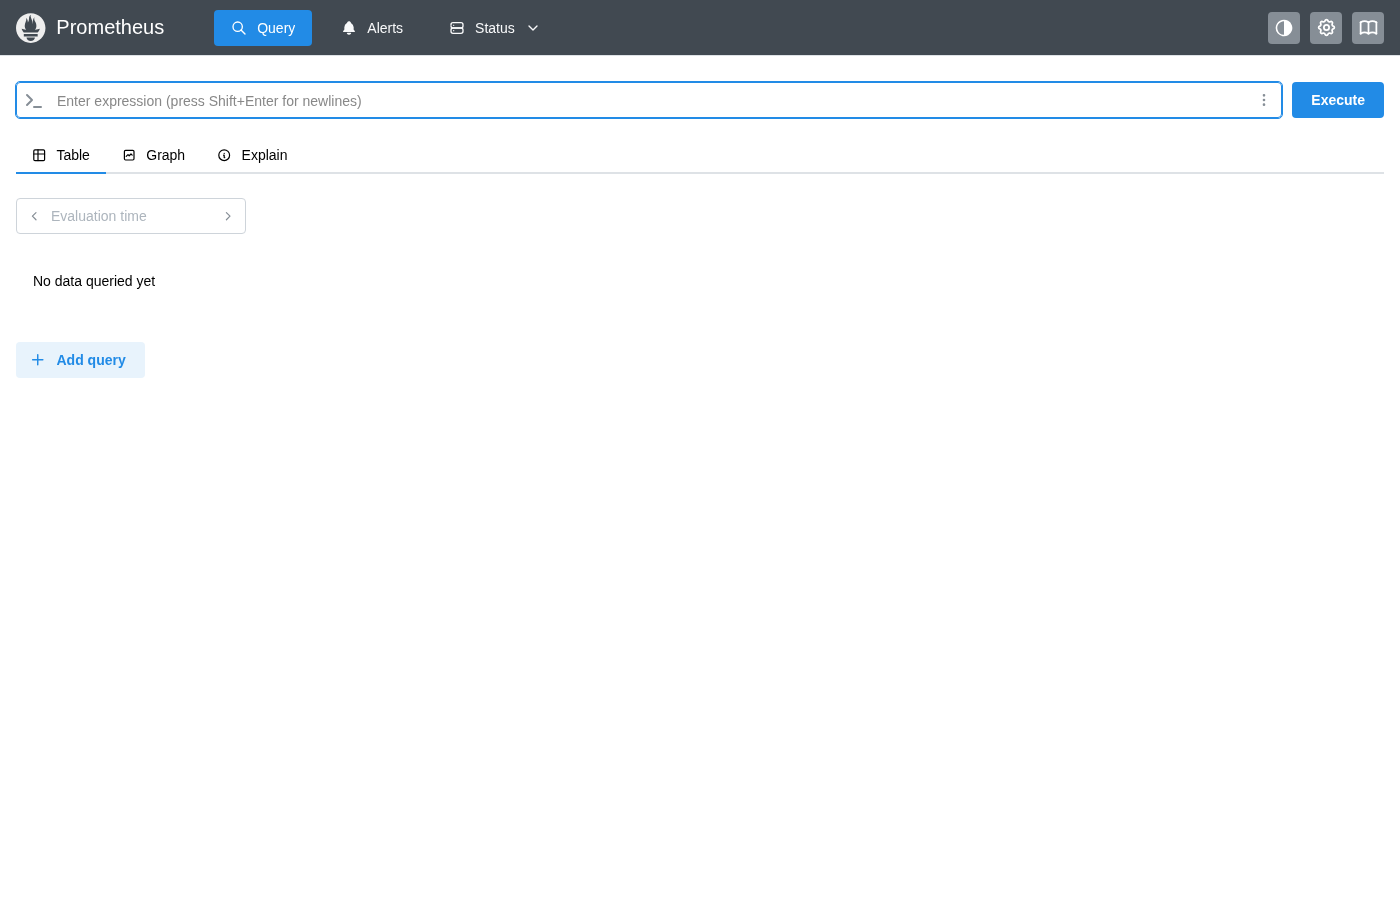Step evaluation time backward with left chevron

(x=34, y=216)
